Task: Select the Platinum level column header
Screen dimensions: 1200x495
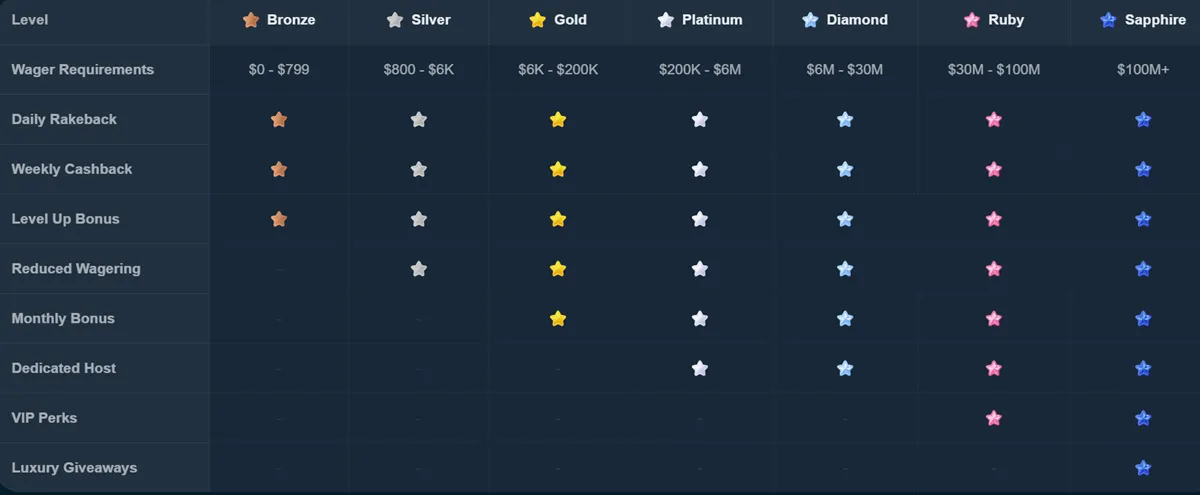Action: [x=700, y=20]
